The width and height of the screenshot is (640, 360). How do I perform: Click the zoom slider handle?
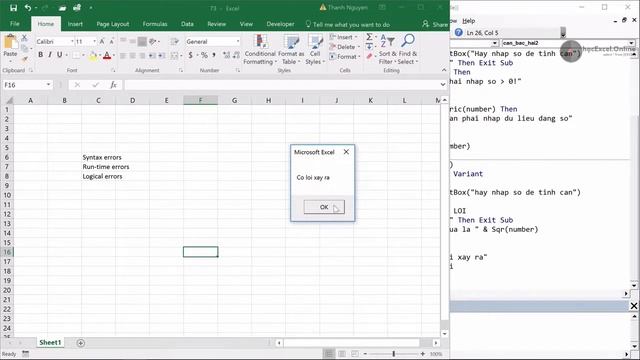(x=393, y=353)
